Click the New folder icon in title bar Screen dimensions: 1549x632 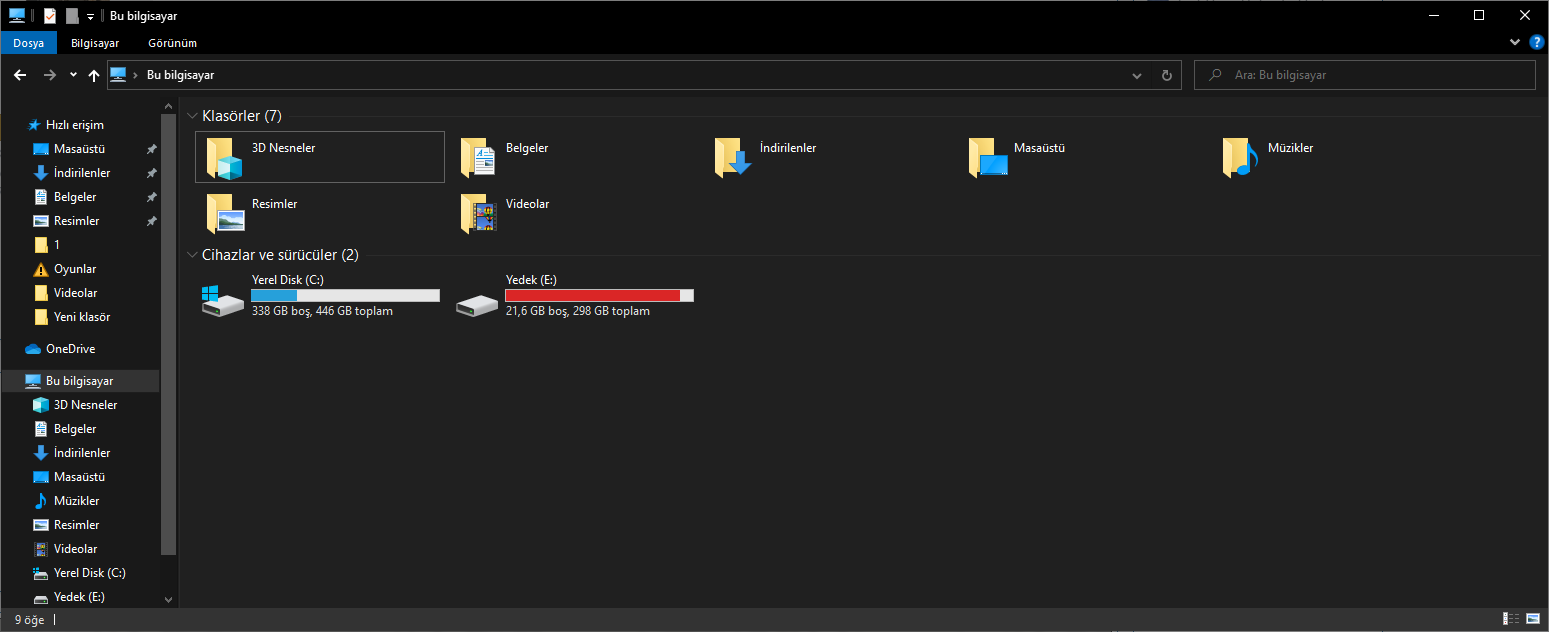pos(72,16)
